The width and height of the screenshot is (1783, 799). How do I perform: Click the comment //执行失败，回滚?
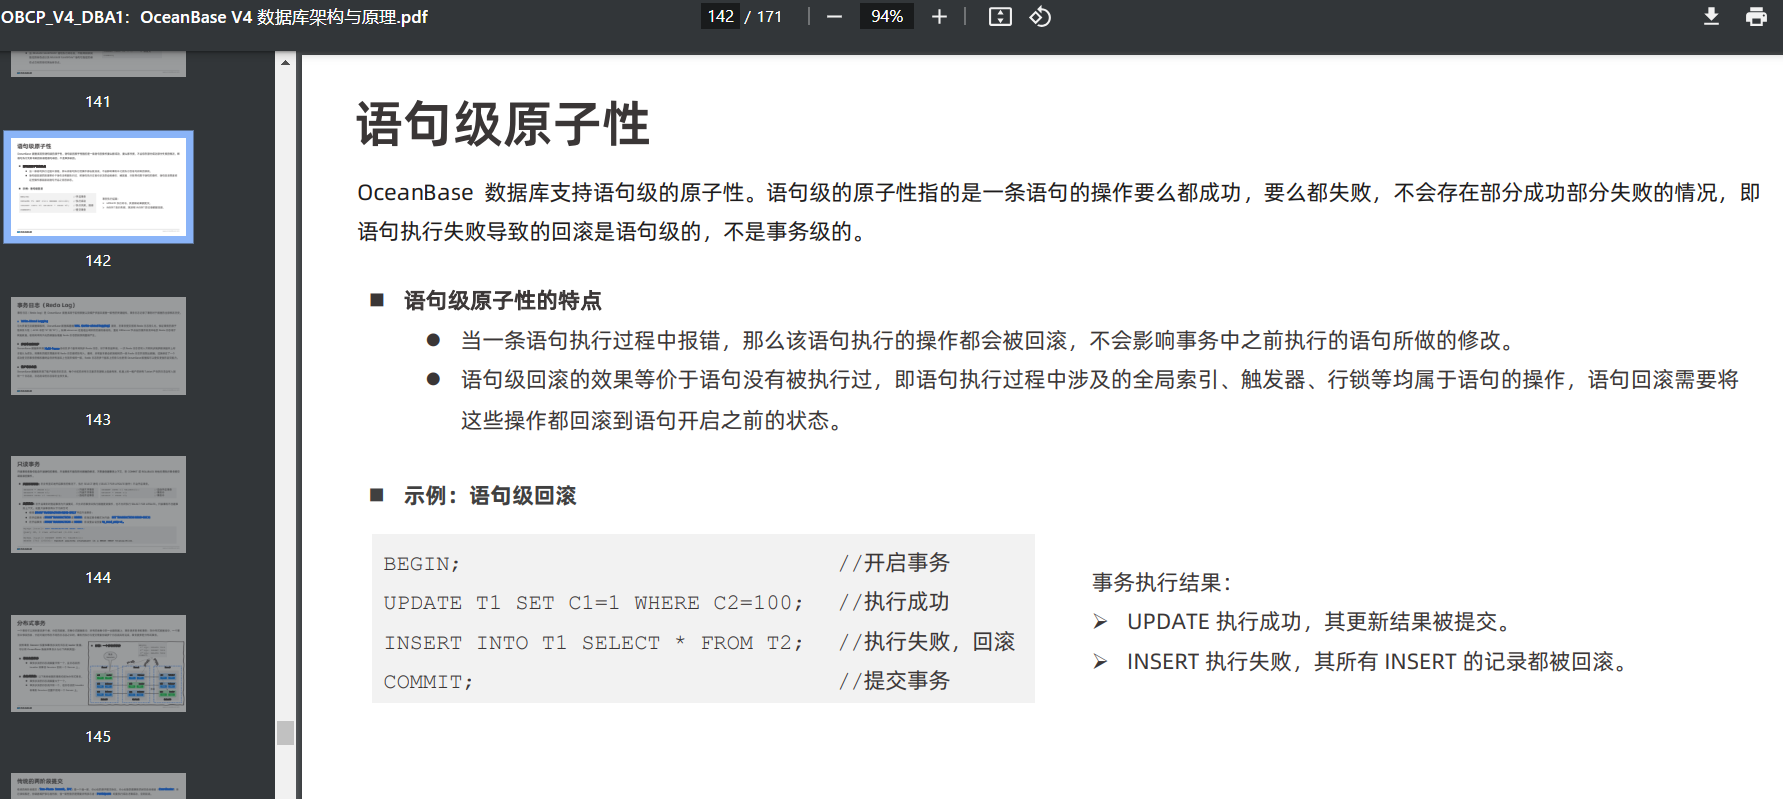tap(927, 642)
